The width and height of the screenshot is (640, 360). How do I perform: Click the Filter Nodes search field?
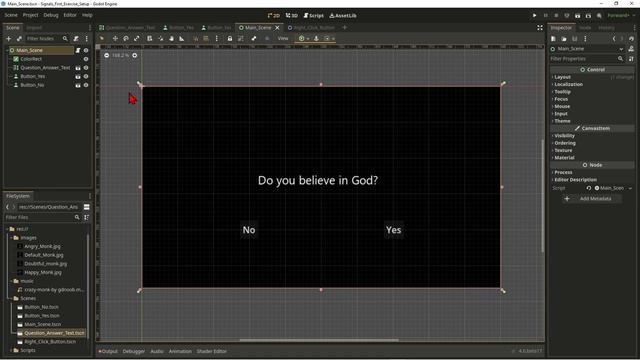tap(47, 38)
